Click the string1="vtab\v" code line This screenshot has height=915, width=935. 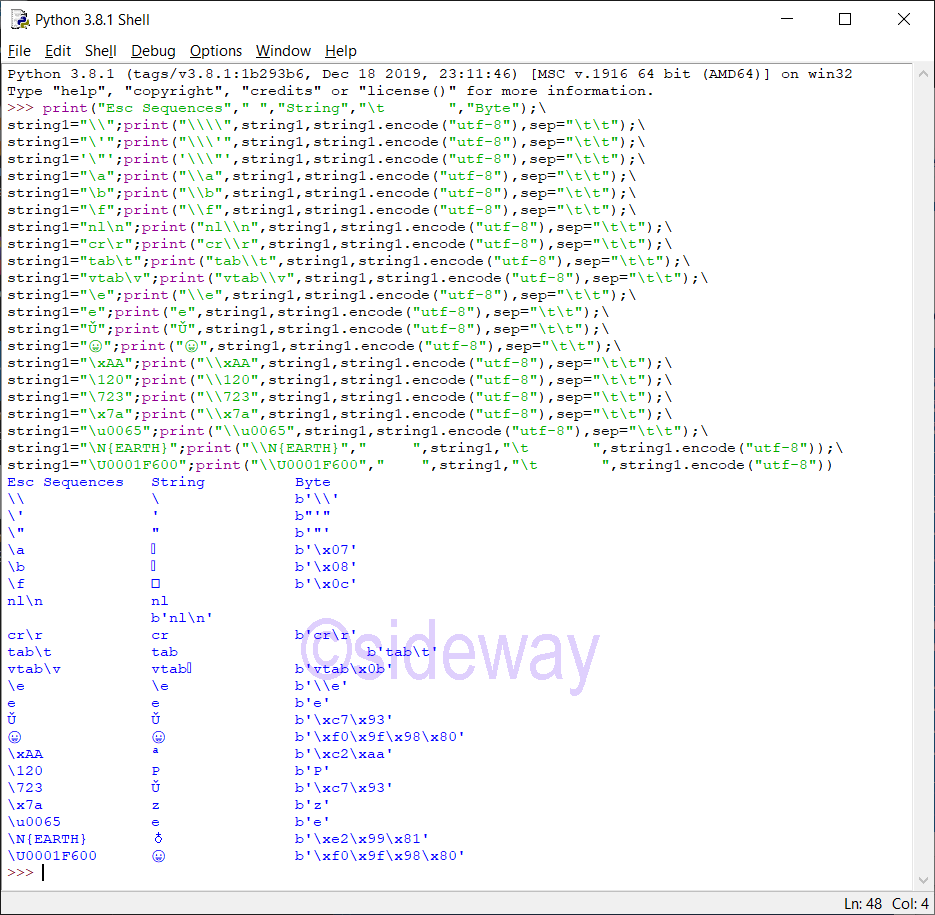358,278
